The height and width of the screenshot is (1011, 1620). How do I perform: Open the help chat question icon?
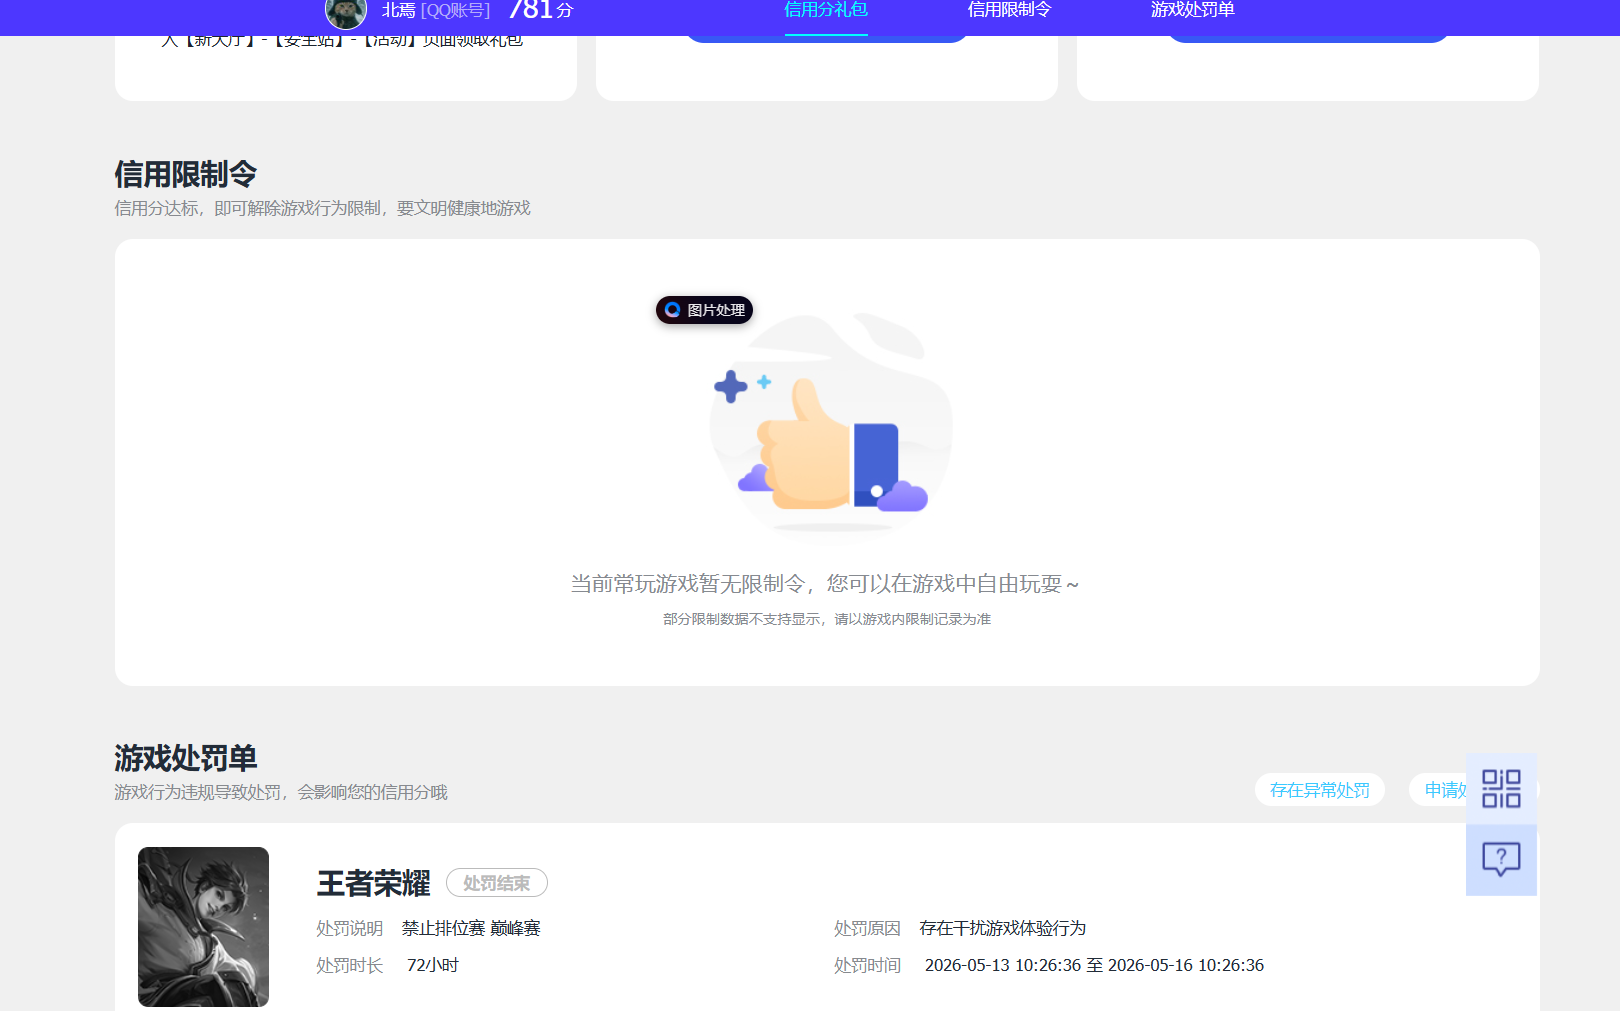tap(1501, 860)
